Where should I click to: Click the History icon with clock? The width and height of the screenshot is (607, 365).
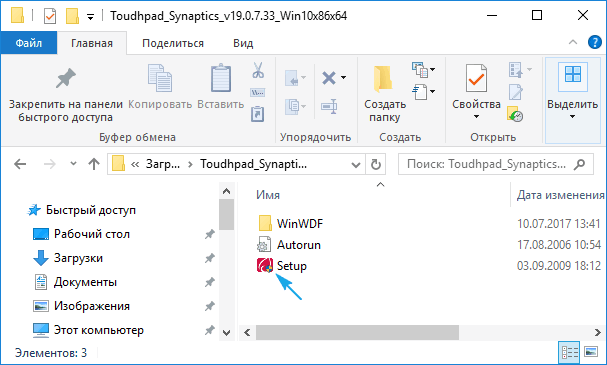(515, 114)
